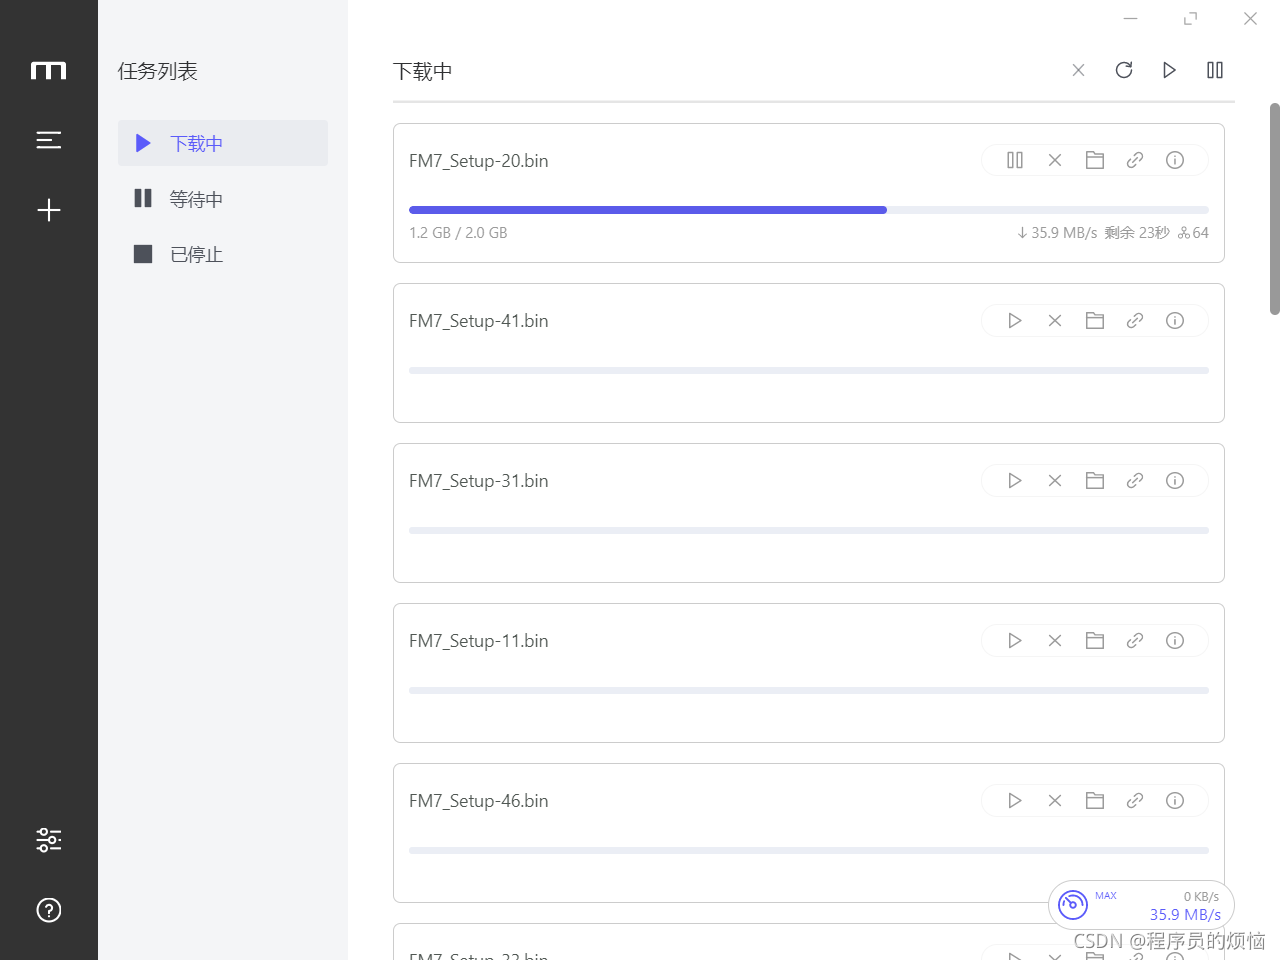The width and height of the screenshot is (1280, 960).
Task: Resume the FM7_Setup-41.bin task
Action: tap(1014, 321)
